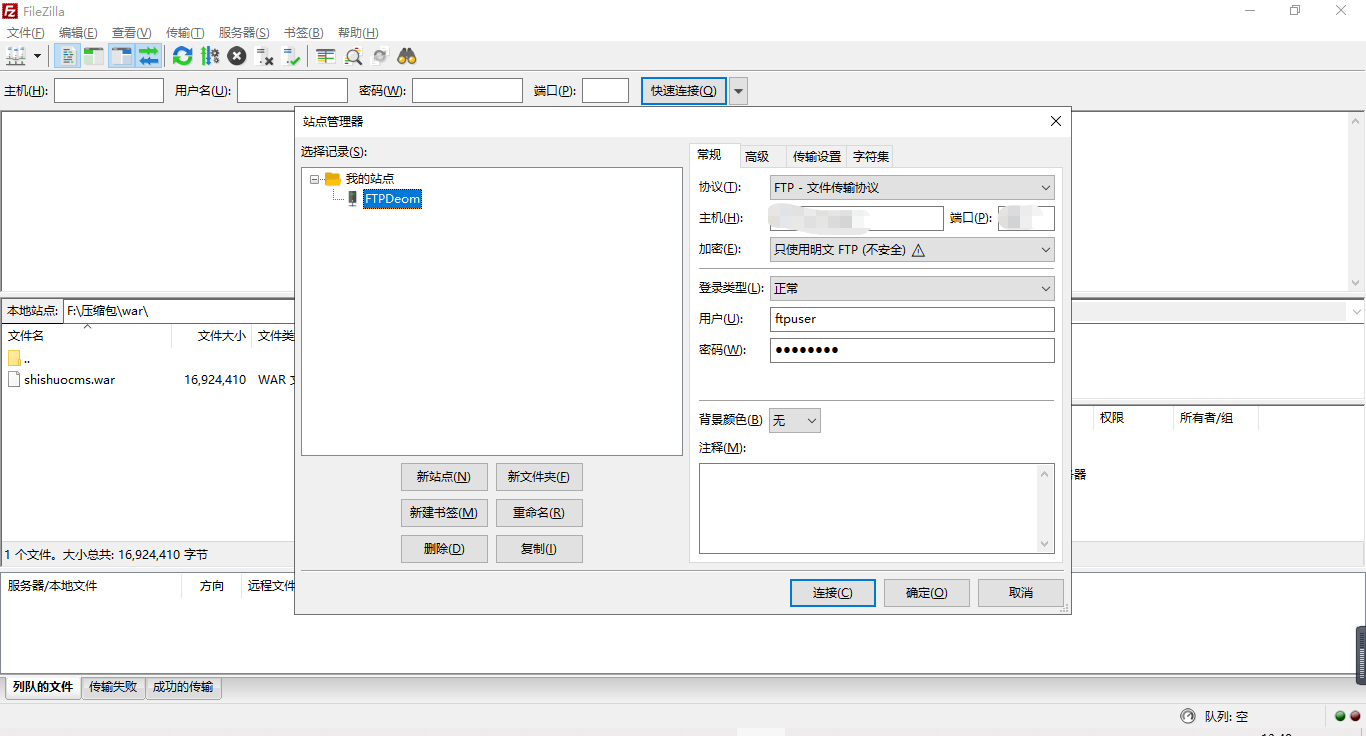The image size is (1366, 736).
Task: Open the 书签(B) menu
Action: click(304, 33)
